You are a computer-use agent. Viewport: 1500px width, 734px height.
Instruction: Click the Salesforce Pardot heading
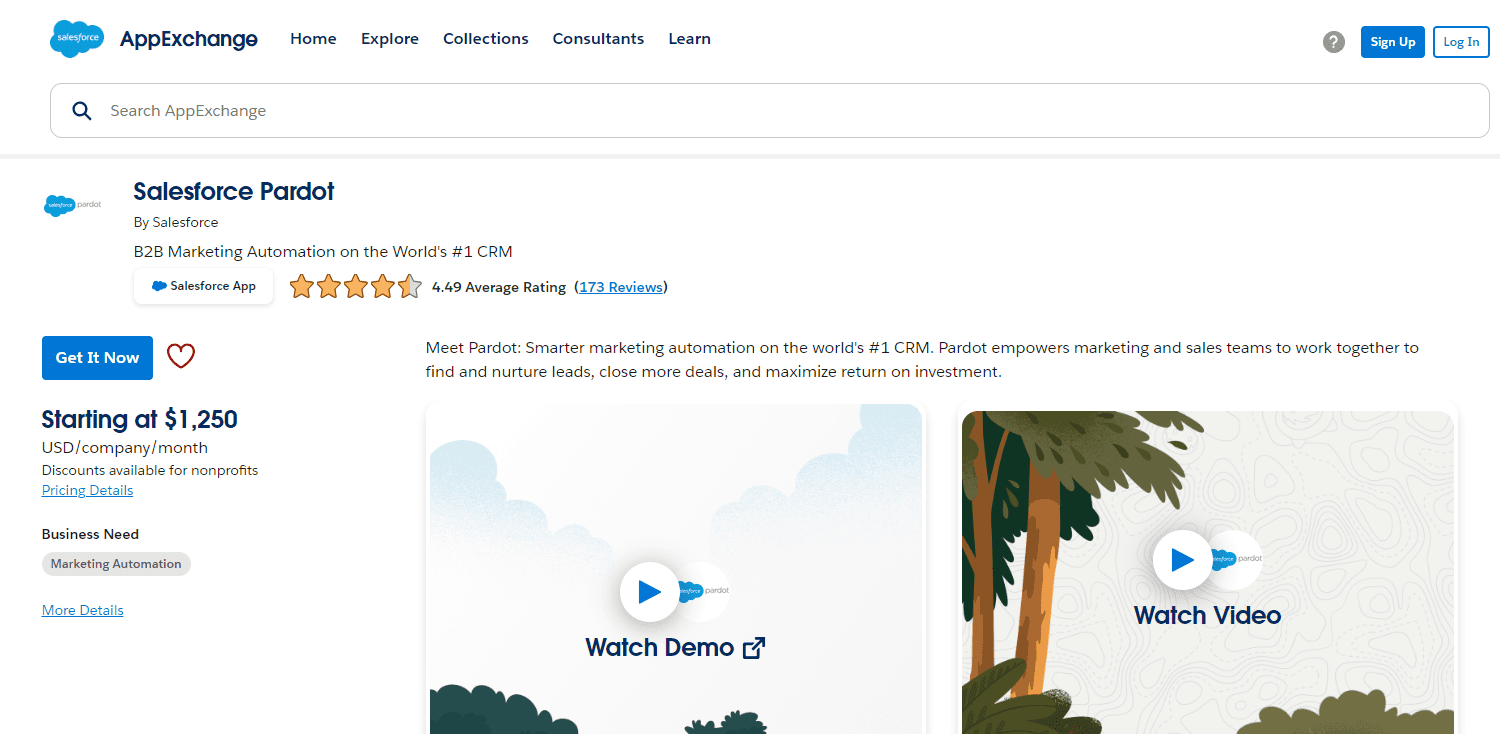[x=234, y=191]
